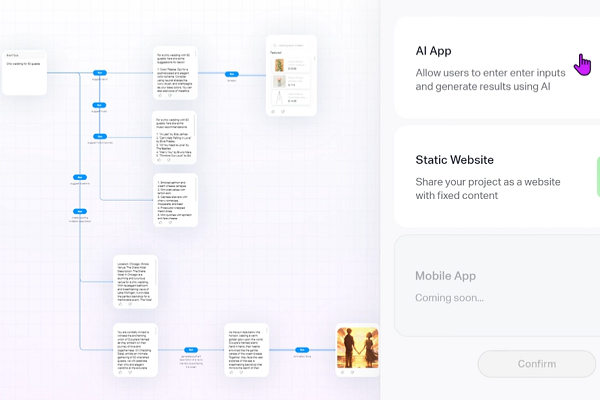This screenshot has height=400, width=600.
Task: Select the Chicago venue location text card
Action: click(135, 282)
